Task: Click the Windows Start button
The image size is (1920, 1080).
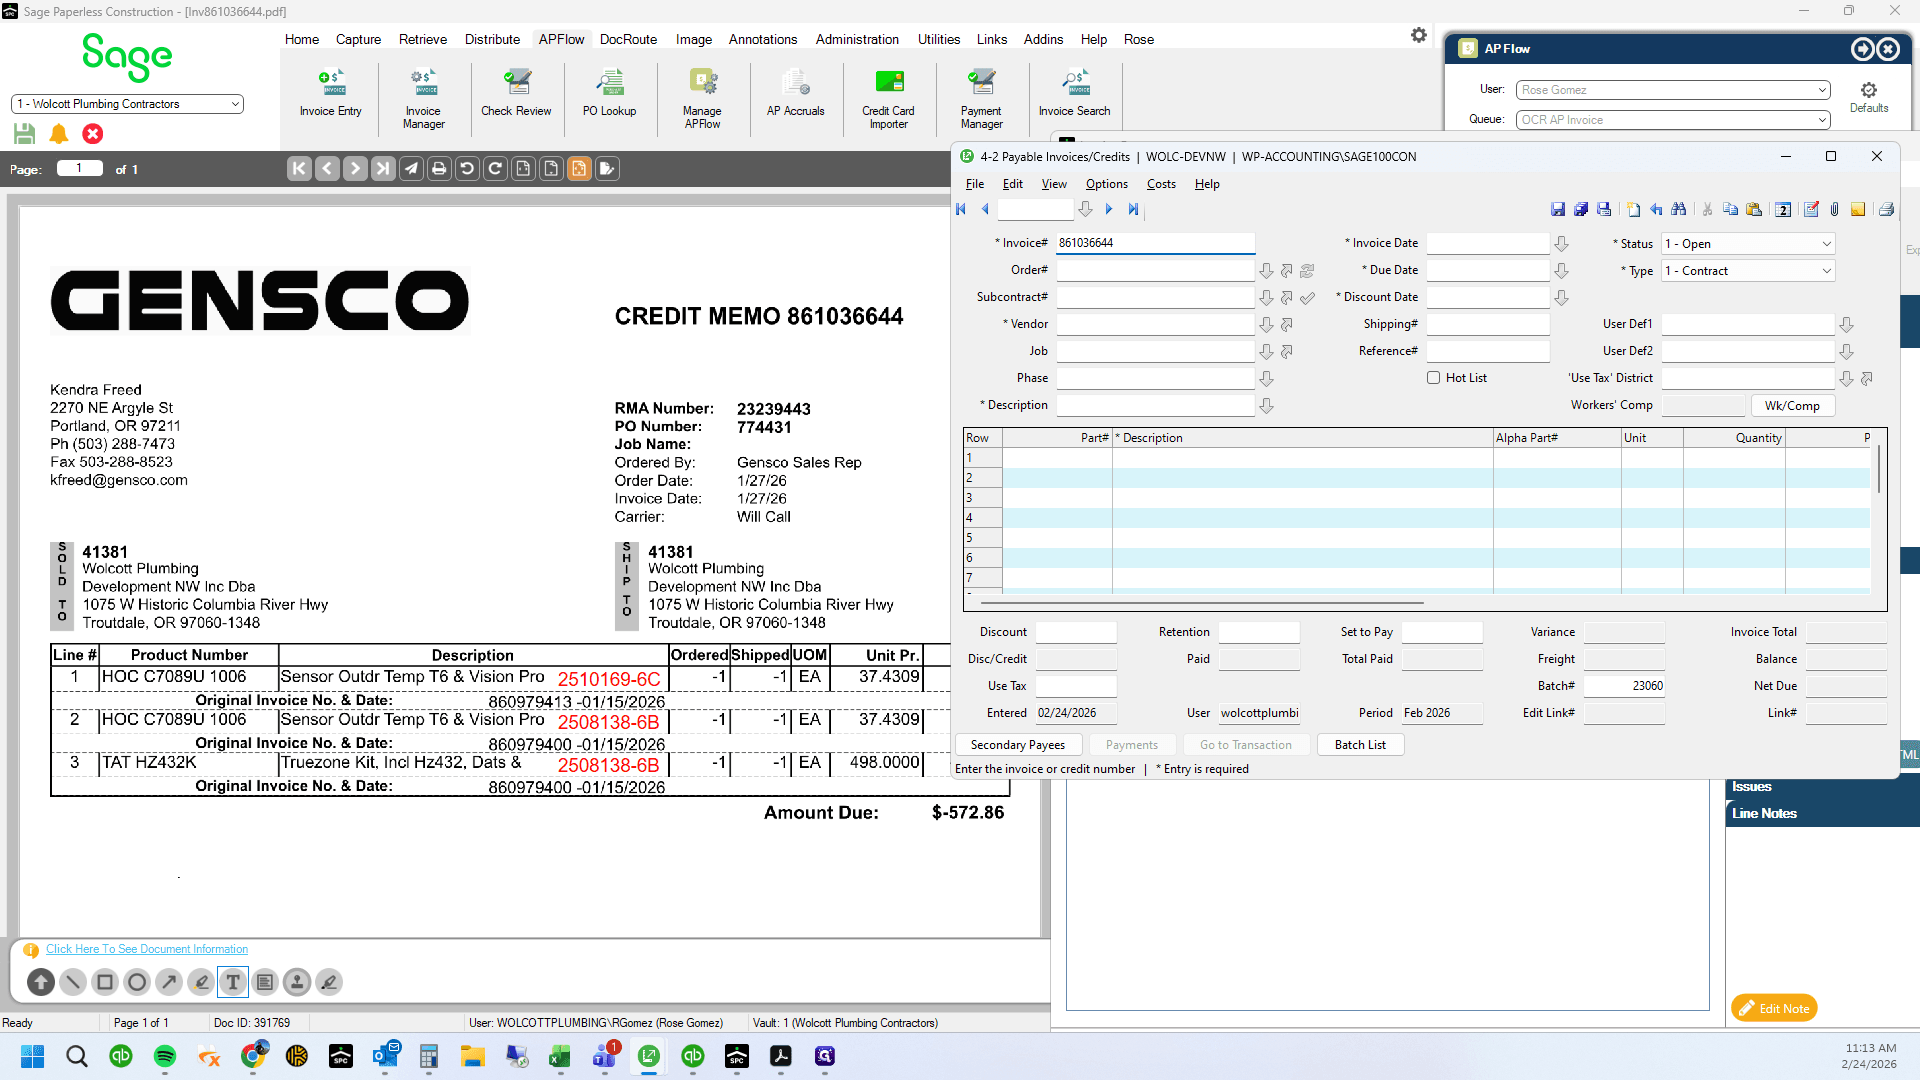Action: tap(33, 1056)
